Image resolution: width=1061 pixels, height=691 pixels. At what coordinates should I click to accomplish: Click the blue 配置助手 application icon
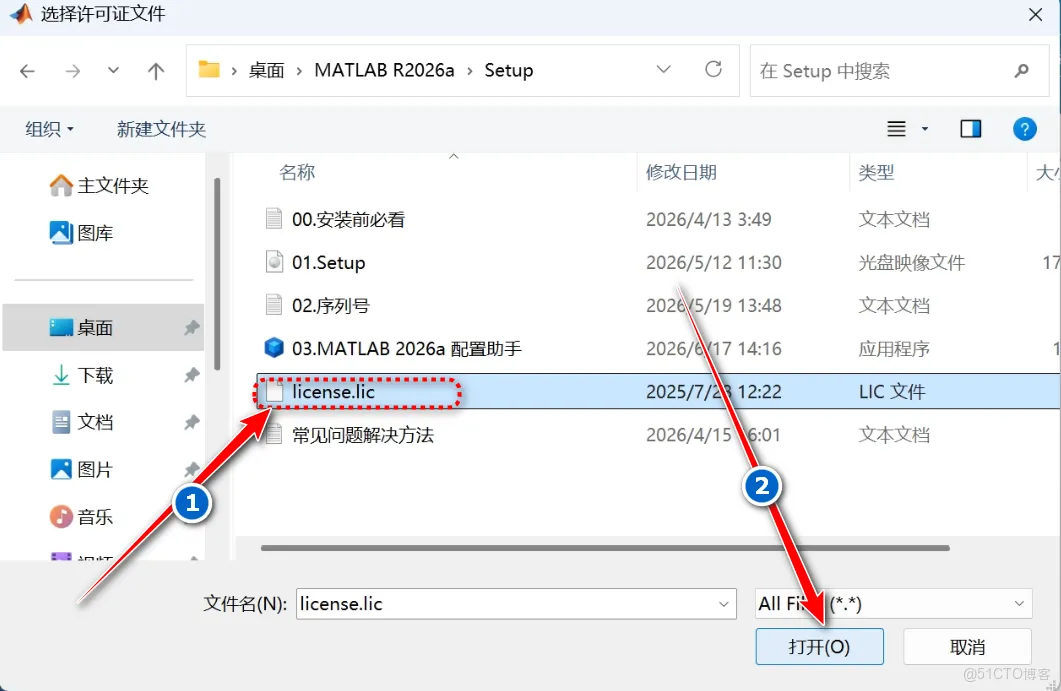[273, 348]
